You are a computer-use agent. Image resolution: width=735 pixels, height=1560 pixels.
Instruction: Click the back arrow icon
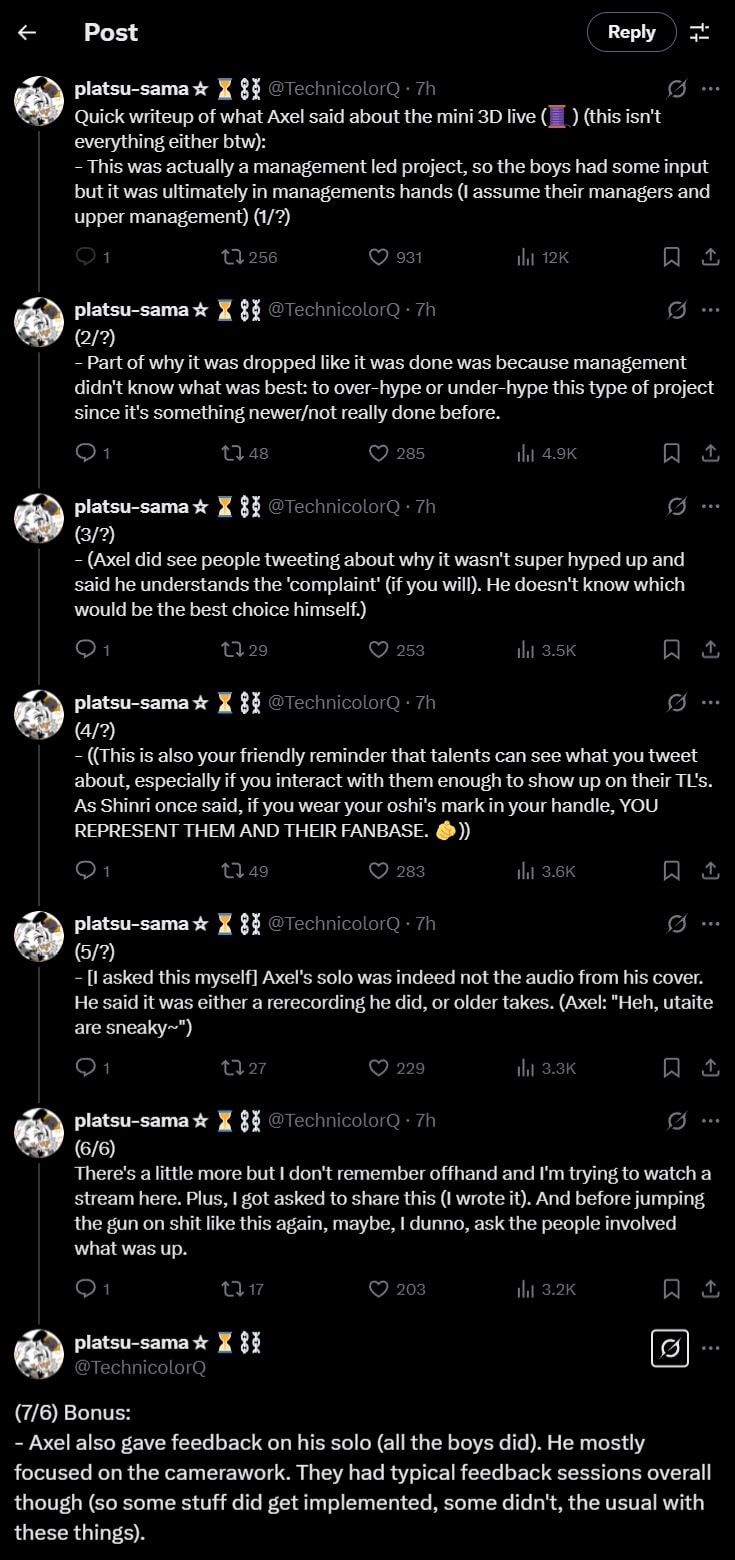pos(27,32)
